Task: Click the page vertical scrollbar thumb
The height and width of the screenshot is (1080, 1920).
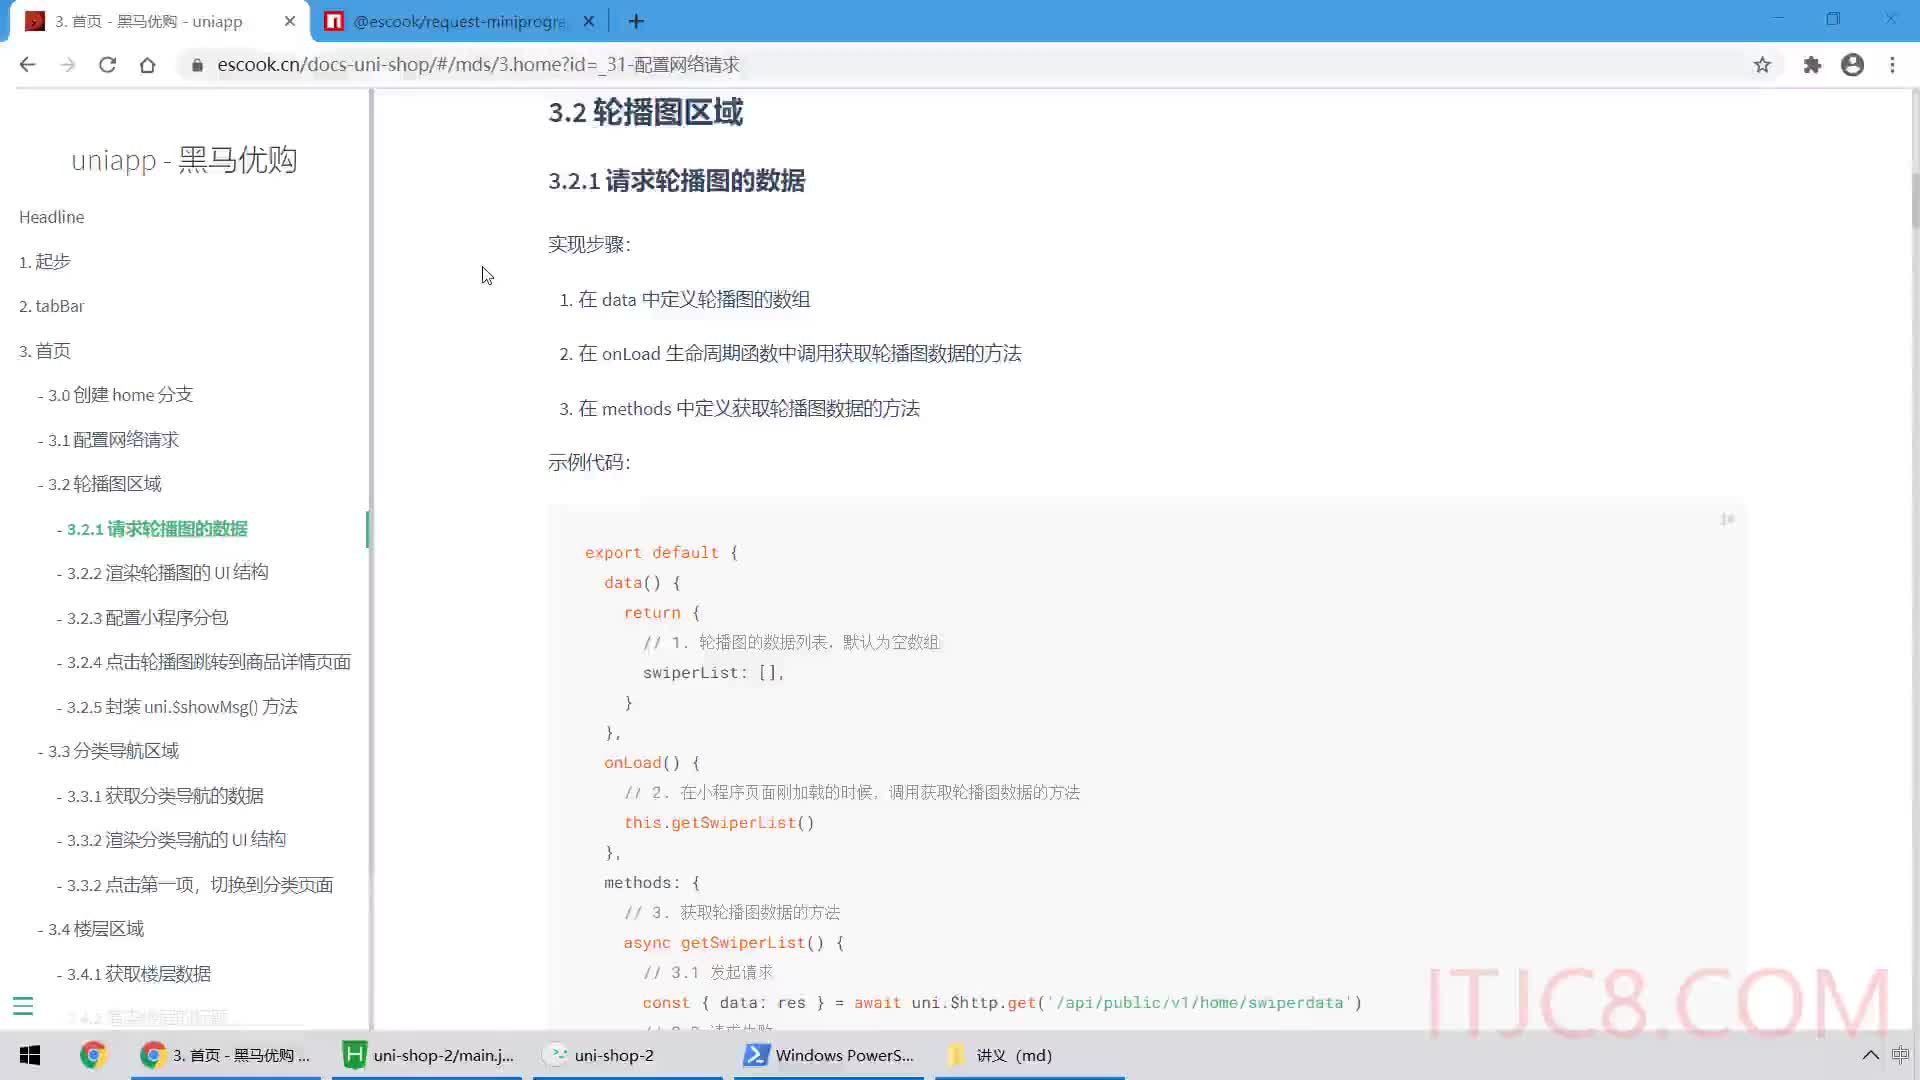Action: [1915, 200]
